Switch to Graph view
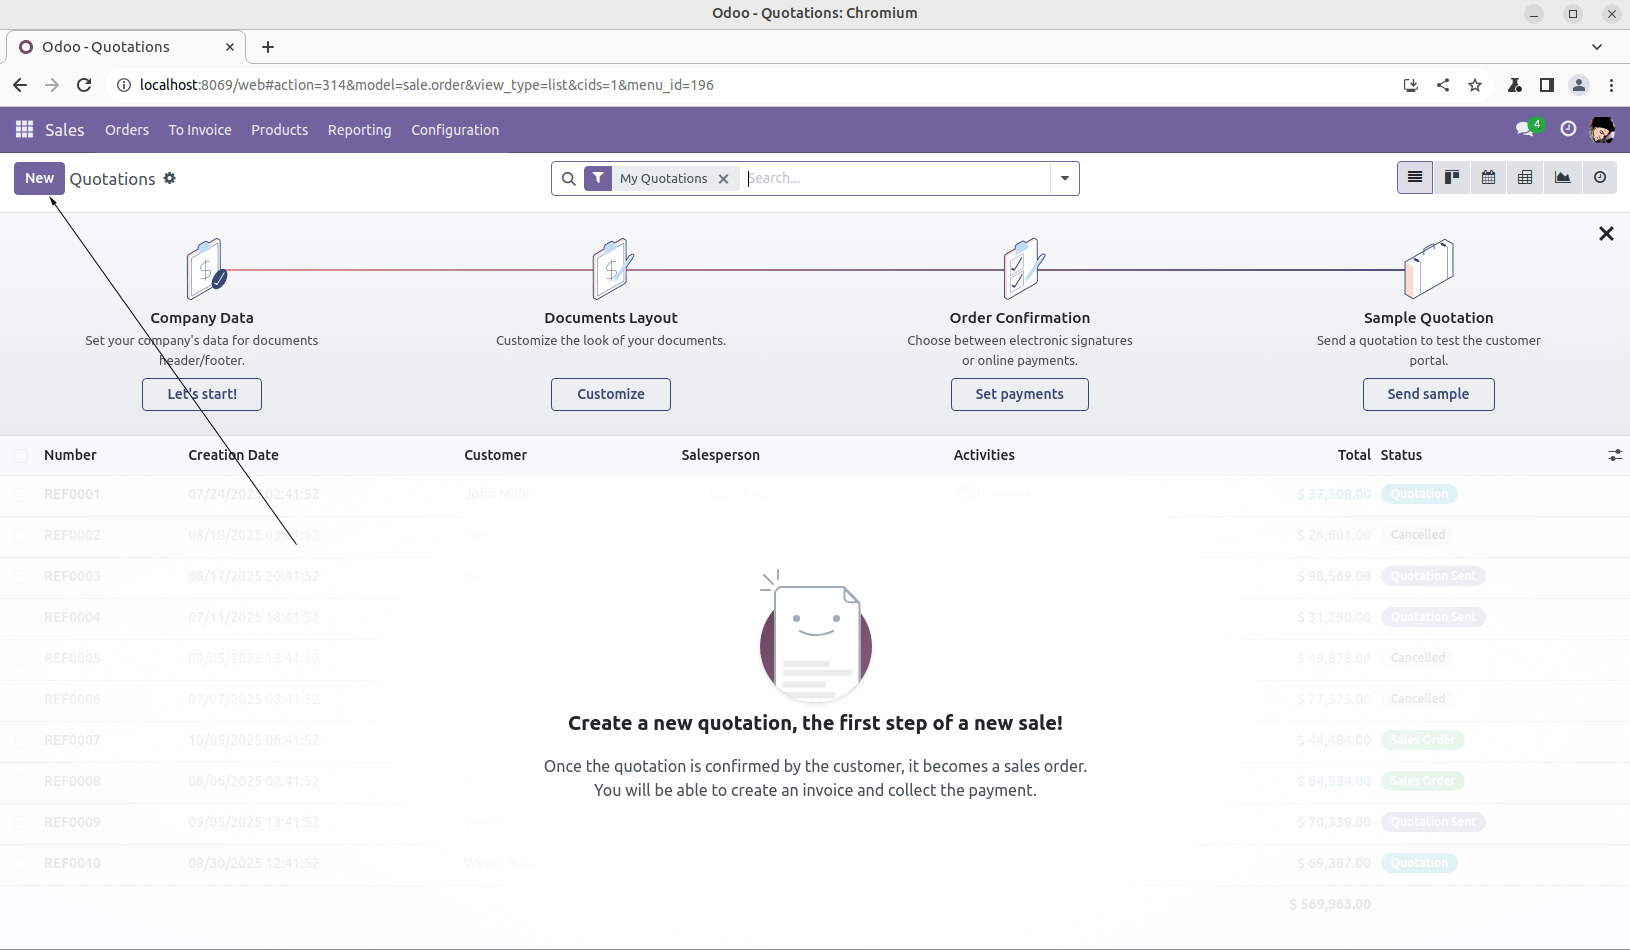1630x950 pixels. (1562, 178)
